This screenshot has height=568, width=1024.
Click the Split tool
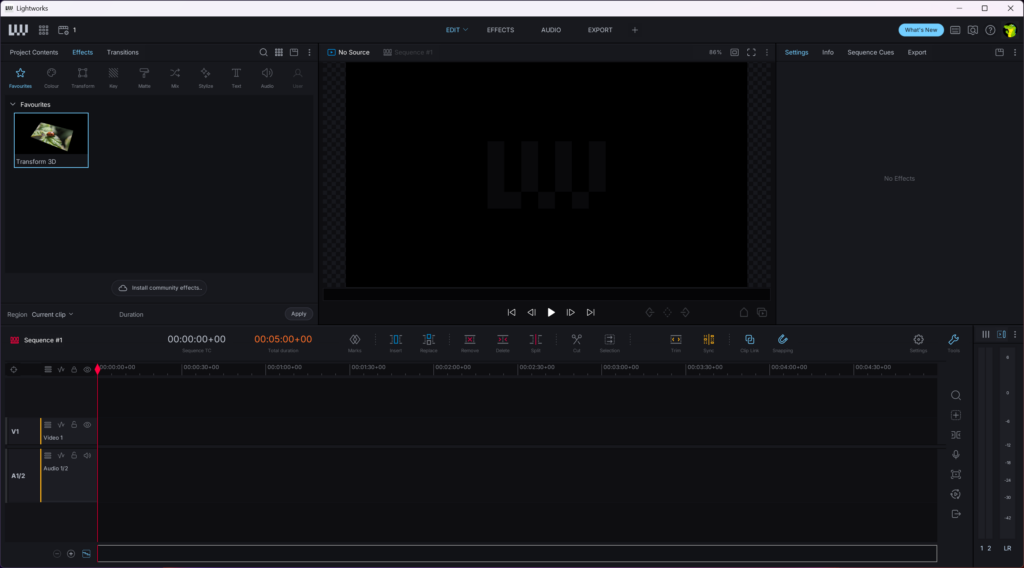click(x=536, y=342)
